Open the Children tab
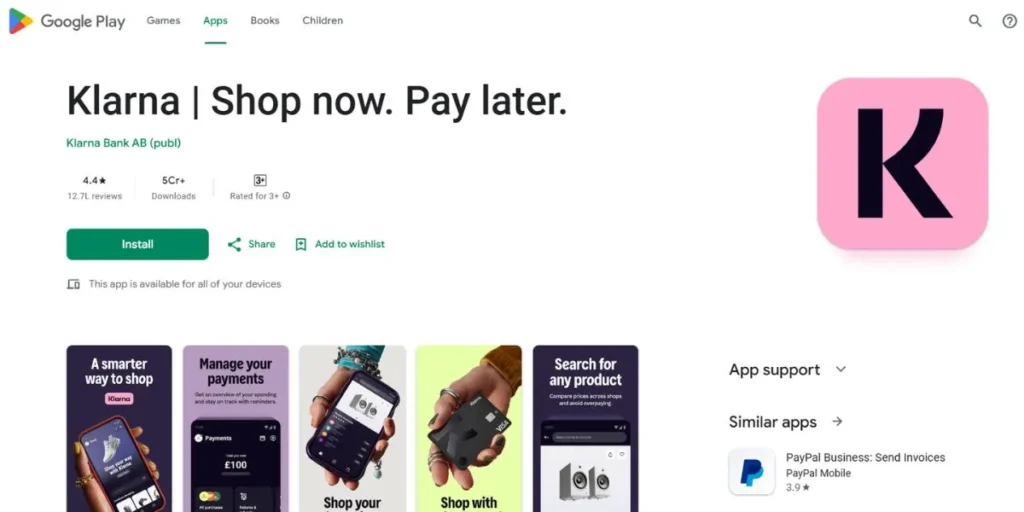 click(x=323, y=21)
